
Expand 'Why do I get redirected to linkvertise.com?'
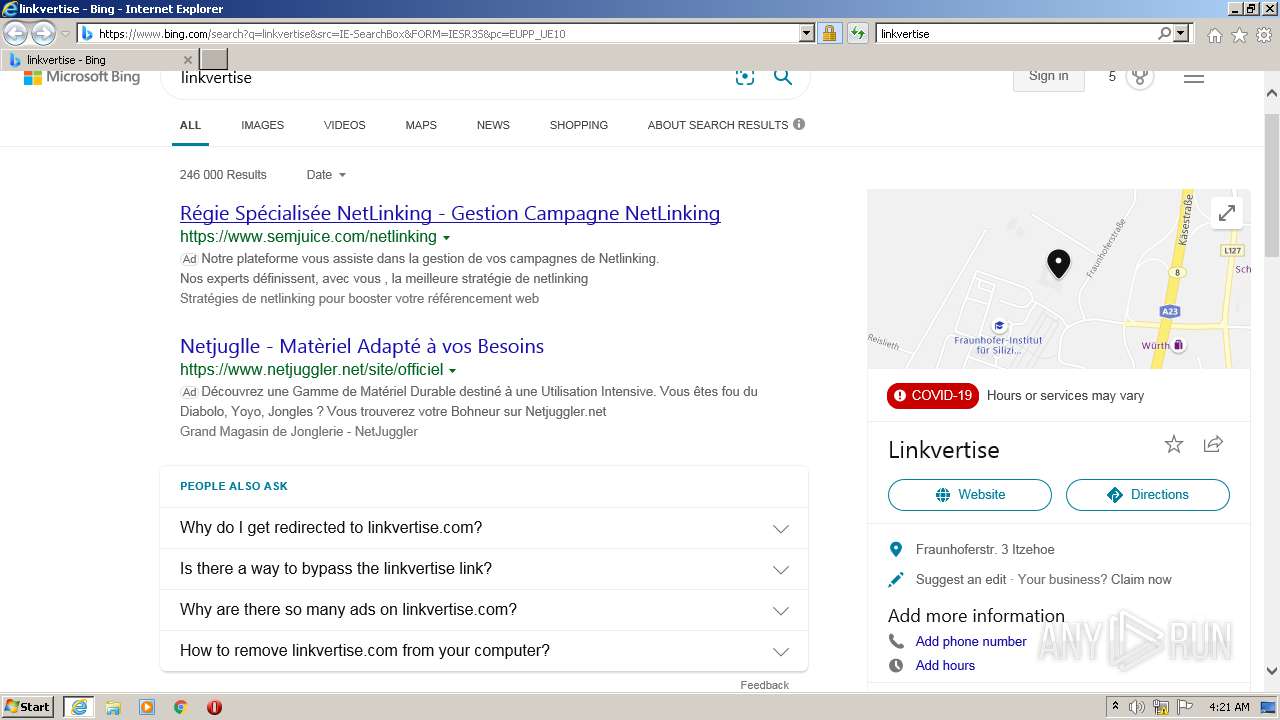484,528
